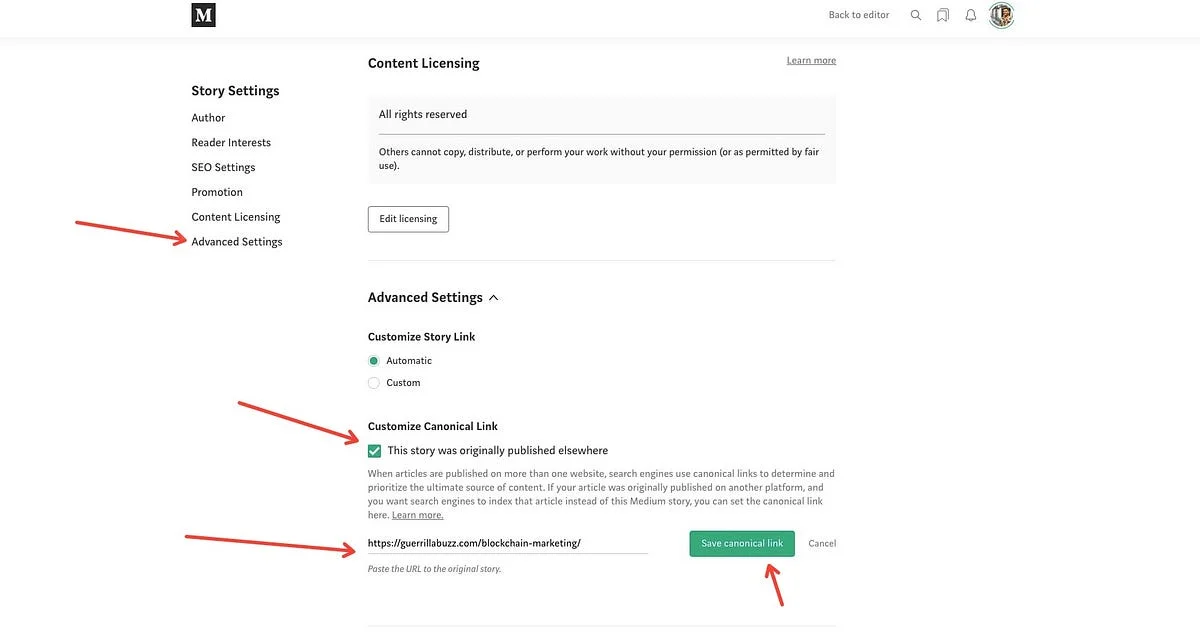
Task: Open SEO Settings in the sidebar
Action: [x=223, y=167]
